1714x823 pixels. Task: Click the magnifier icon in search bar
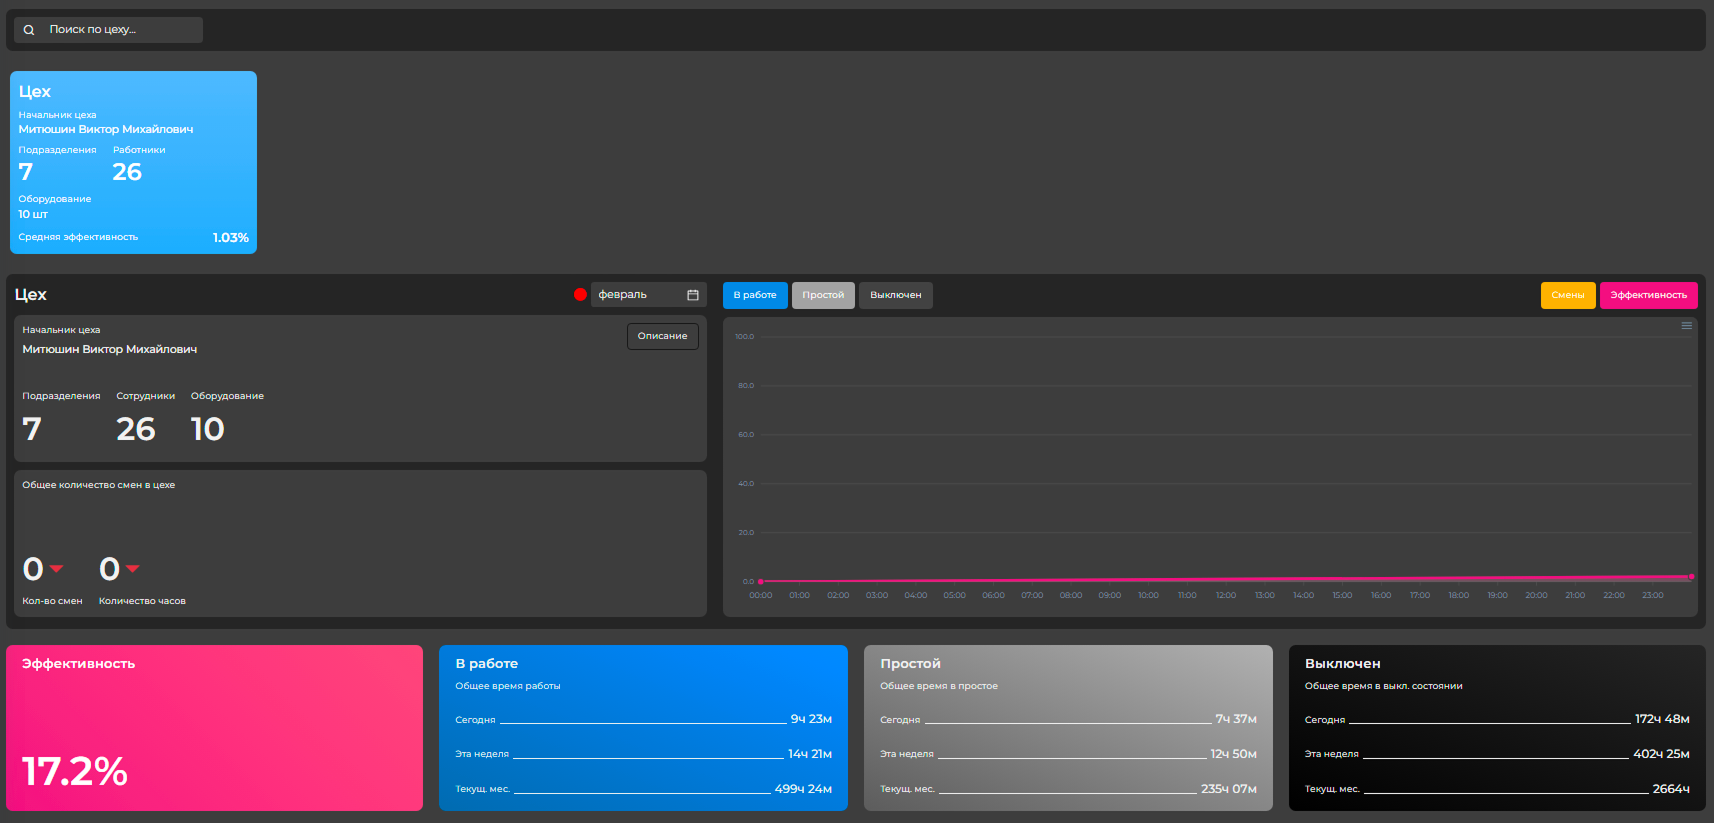coord(29,30)
